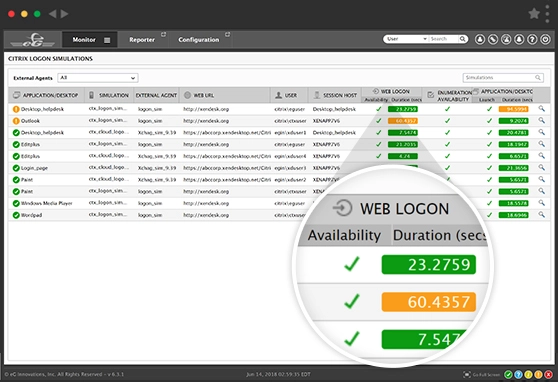Click the Simulations filter search icon
Viewport: 558px width, 382px height.
[x=538, y=78]
